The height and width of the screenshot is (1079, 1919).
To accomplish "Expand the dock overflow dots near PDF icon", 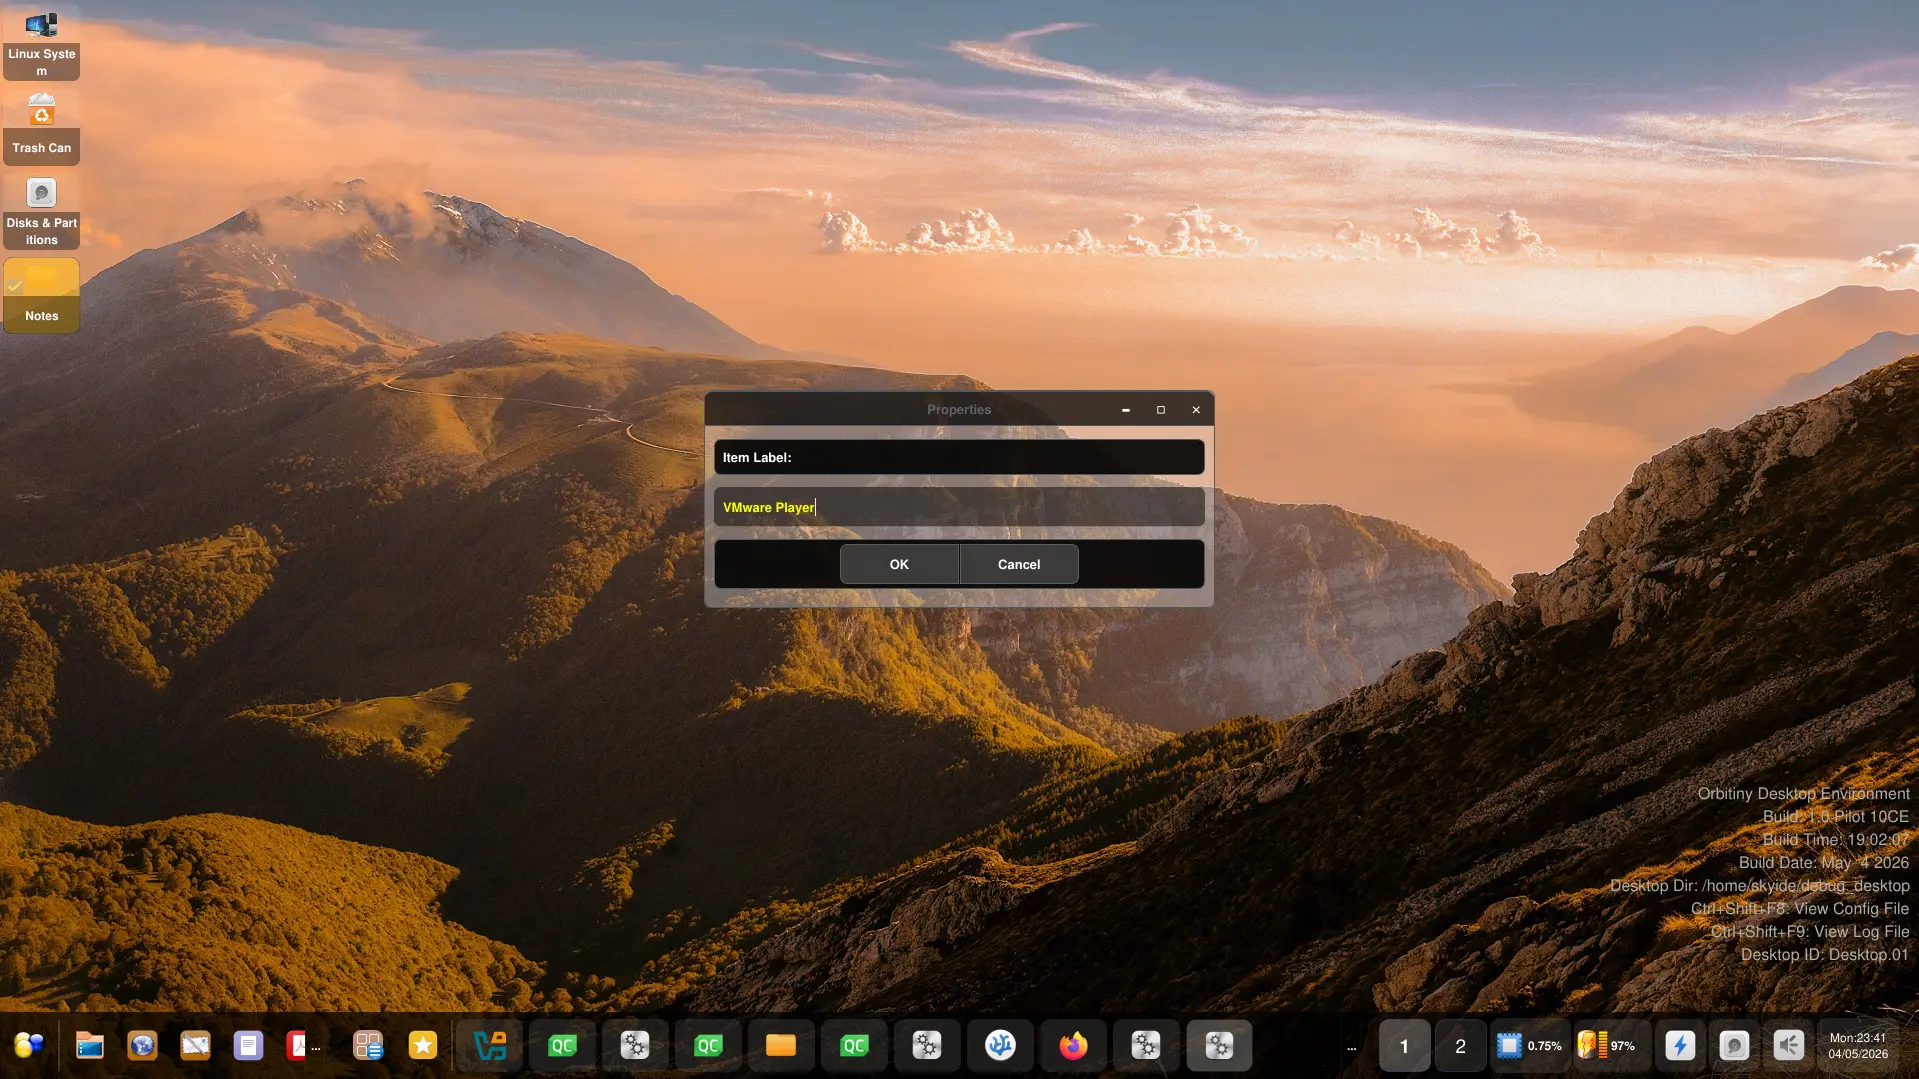I will point(316,1048).
